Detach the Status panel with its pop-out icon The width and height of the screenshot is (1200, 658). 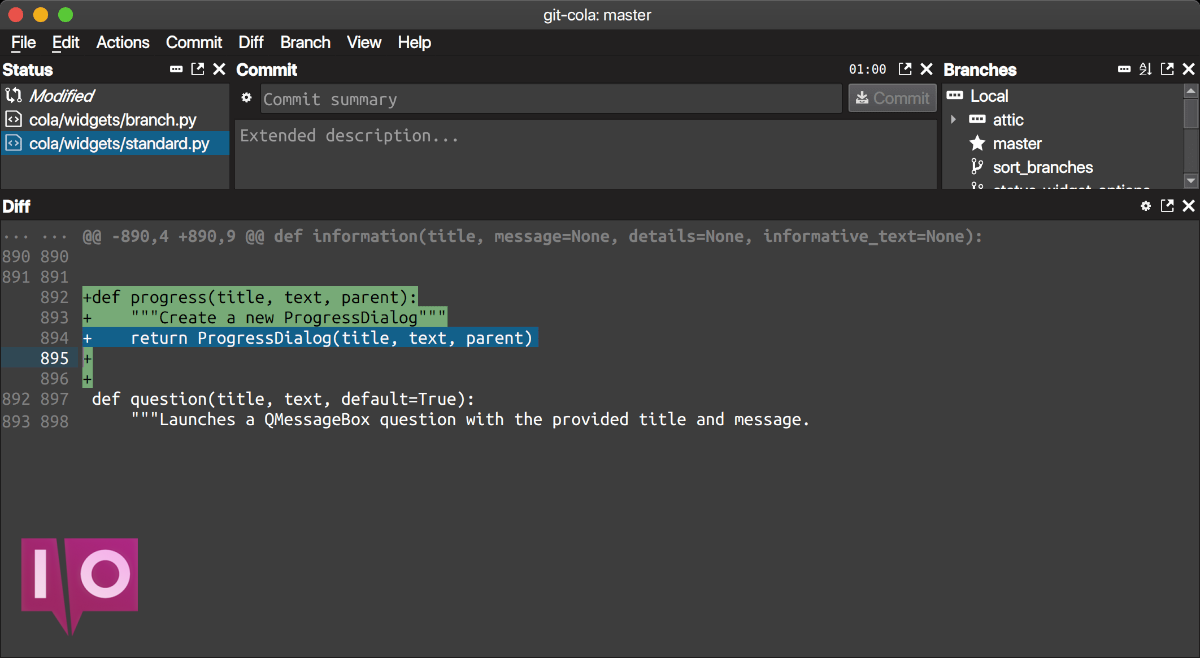(x=198, y=69)
